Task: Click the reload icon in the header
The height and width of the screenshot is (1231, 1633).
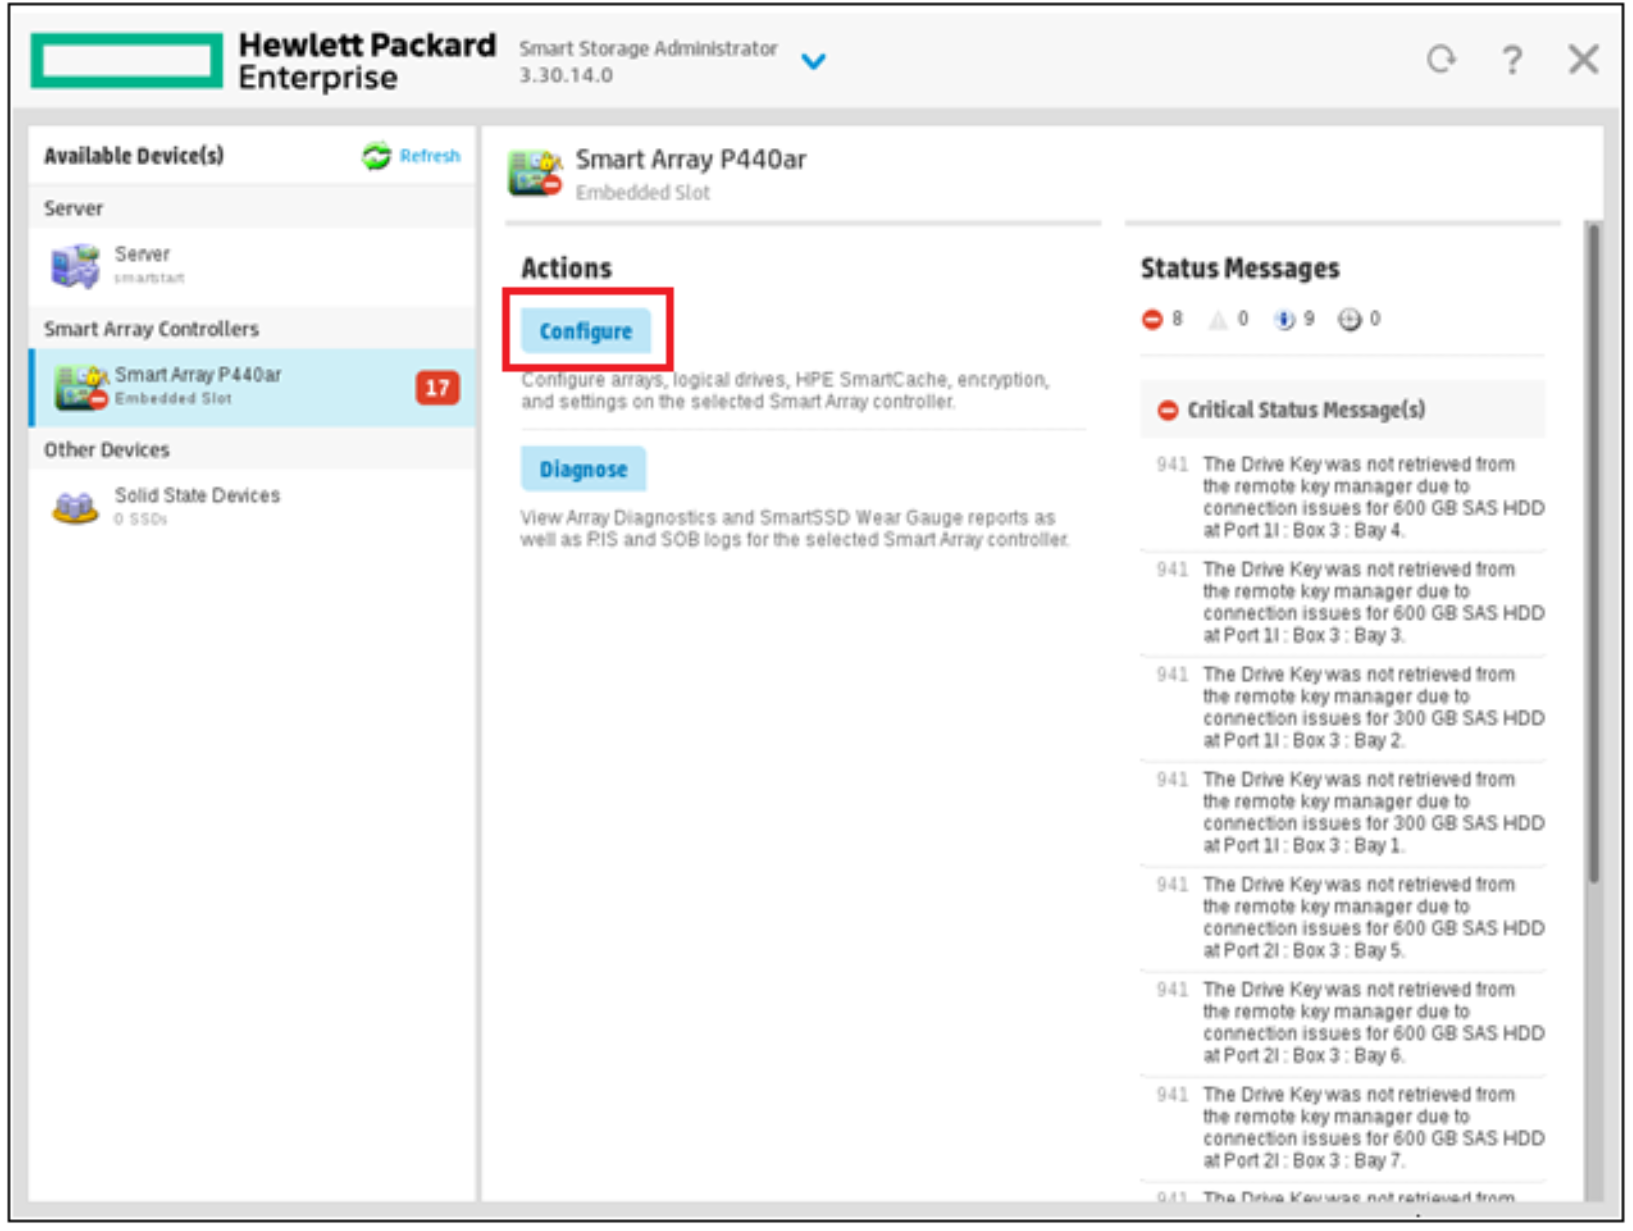Action: pos(1441,60)
